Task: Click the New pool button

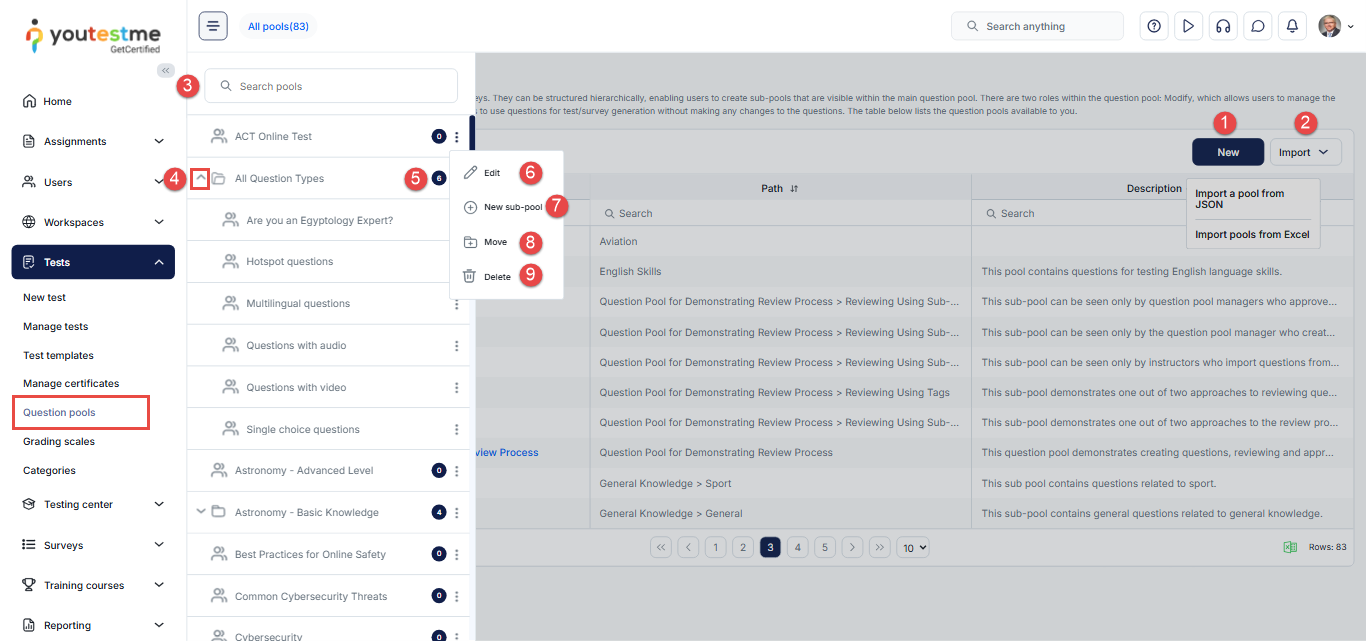Action: [1227, 152]
